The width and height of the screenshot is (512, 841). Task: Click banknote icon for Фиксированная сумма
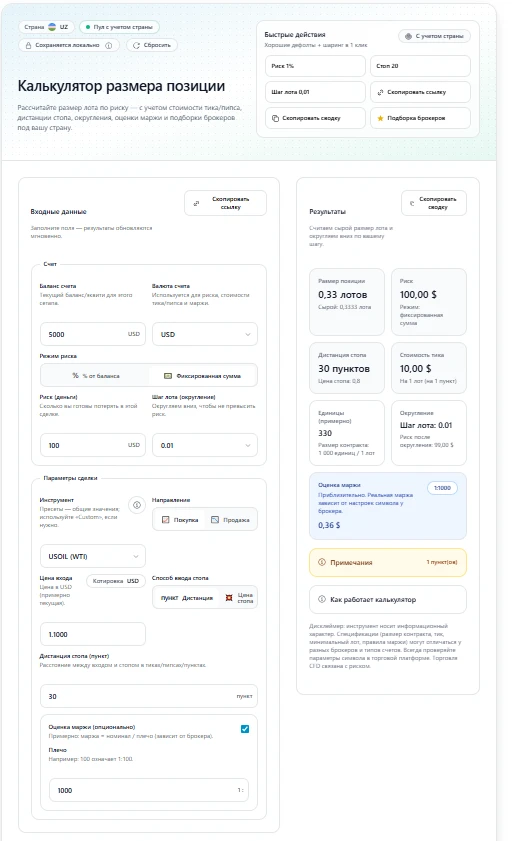click(168, 376)
